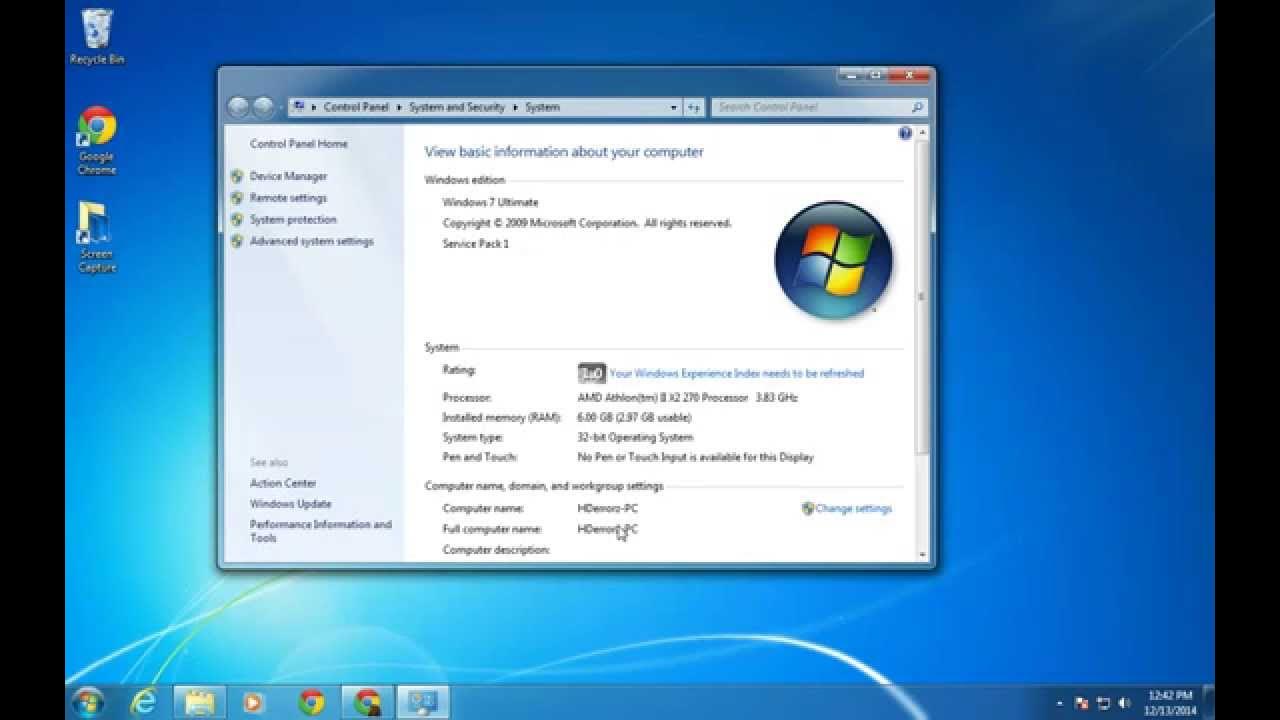The width and height of the screenshot is (1280, 720).
Task: Select the Screen Capture desktop shortcut
Action: pyautogui.click(x=96, y=237)
